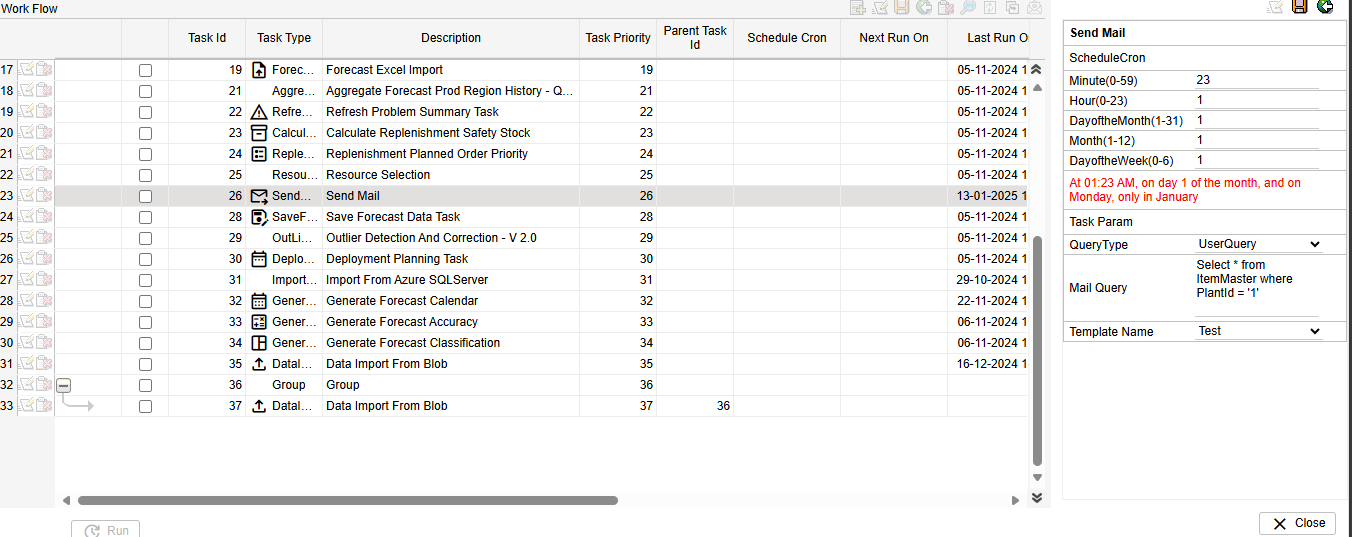Click the Minute(0-59) input field

click(x=1256, y=80)
